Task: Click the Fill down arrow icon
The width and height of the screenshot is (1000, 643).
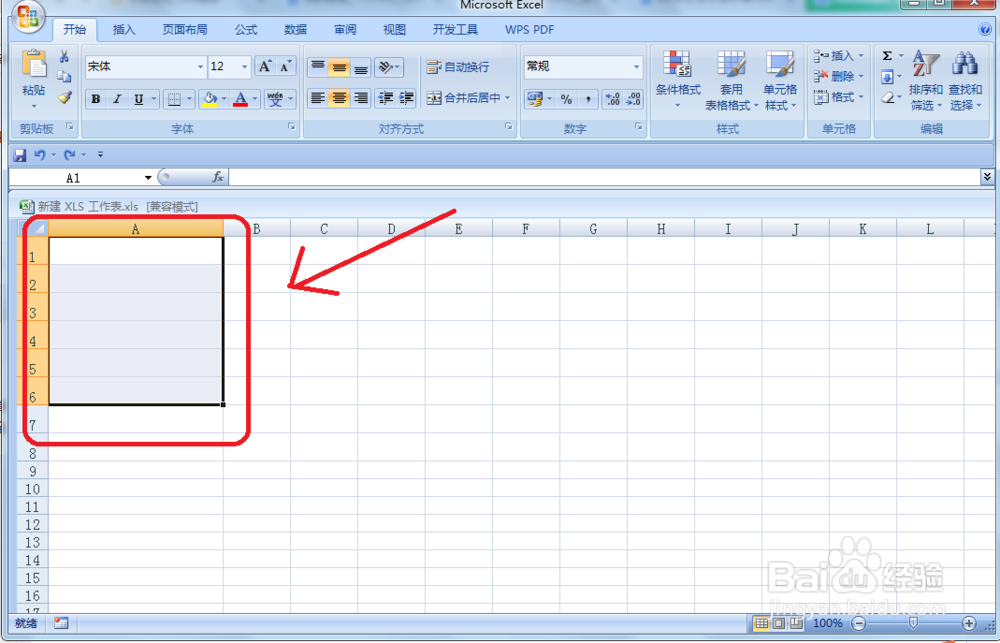Action: pyautogui.click(x=887, y=77)
